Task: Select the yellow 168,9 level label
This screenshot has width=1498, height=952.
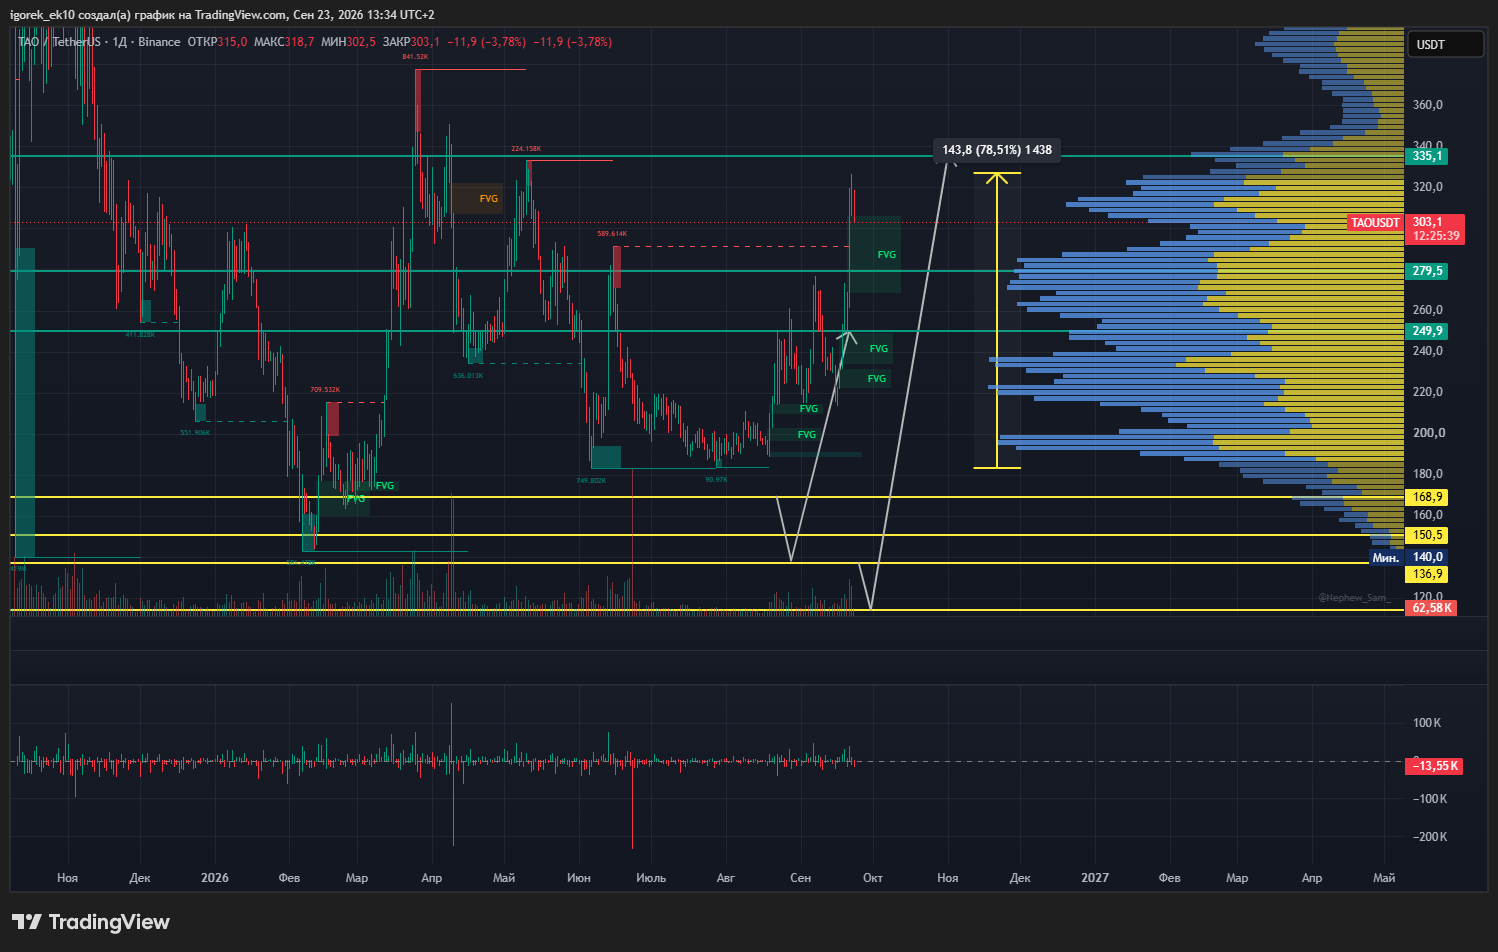Action: point(1427,497)
